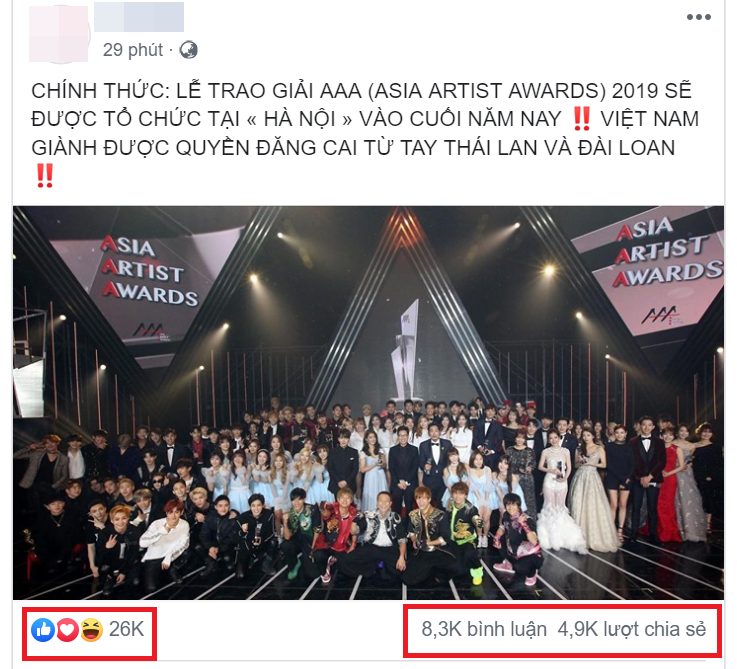Open the "8,3K bình luận" comments
737x669 pixels.
(484, 629)
